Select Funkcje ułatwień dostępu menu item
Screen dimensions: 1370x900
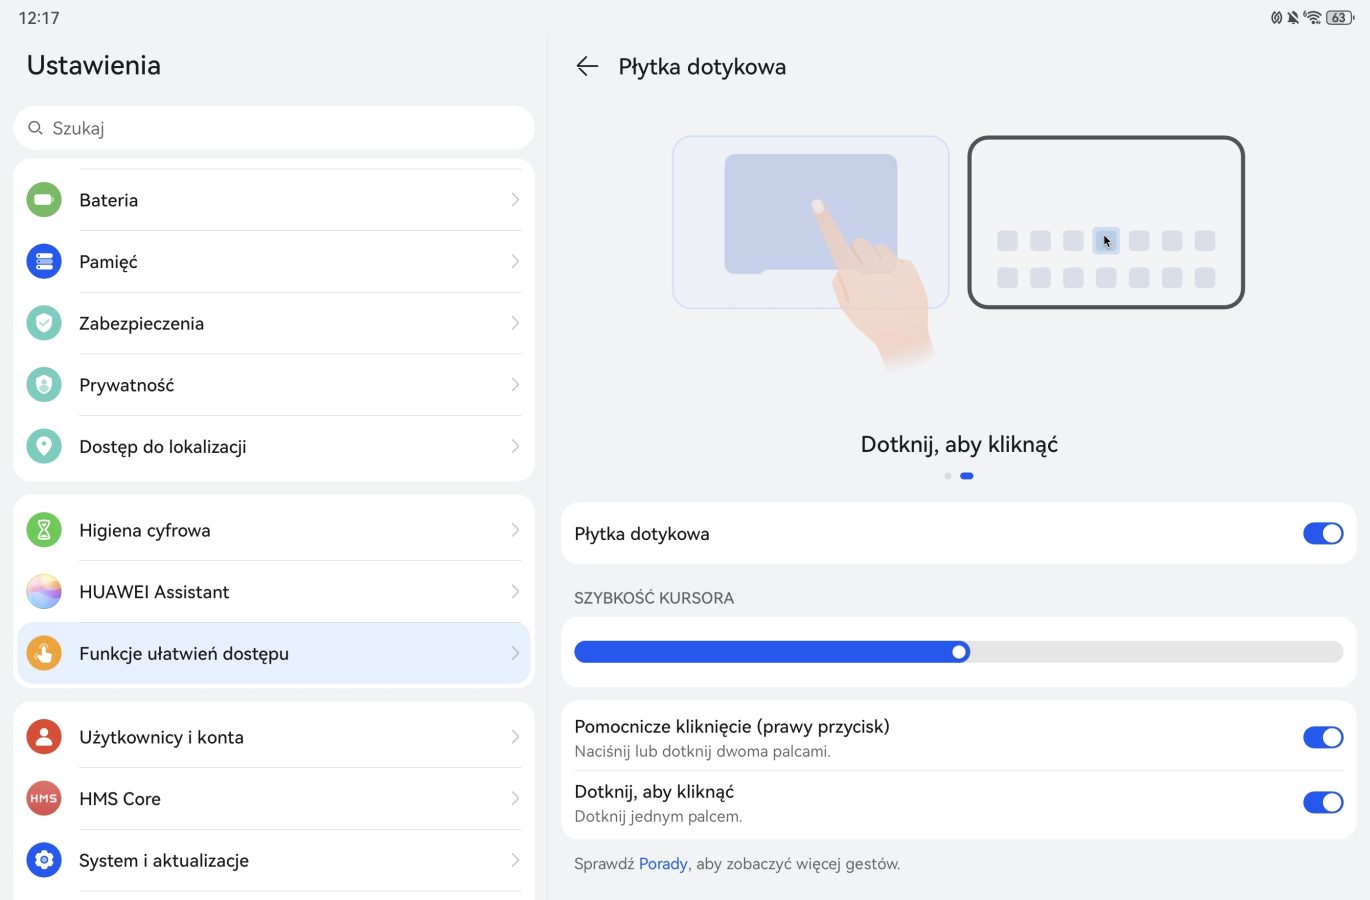(x=184, y=654)
